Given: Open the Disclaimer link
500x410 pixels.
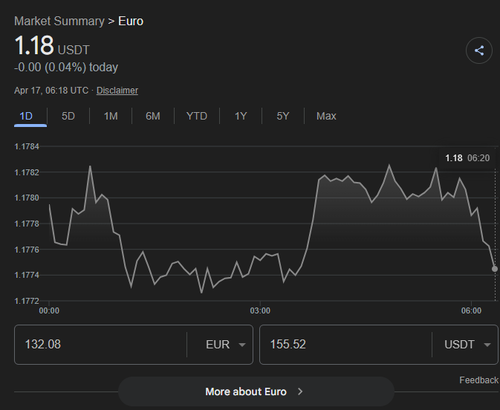Looking at the screenshot, I should [117, 91].
